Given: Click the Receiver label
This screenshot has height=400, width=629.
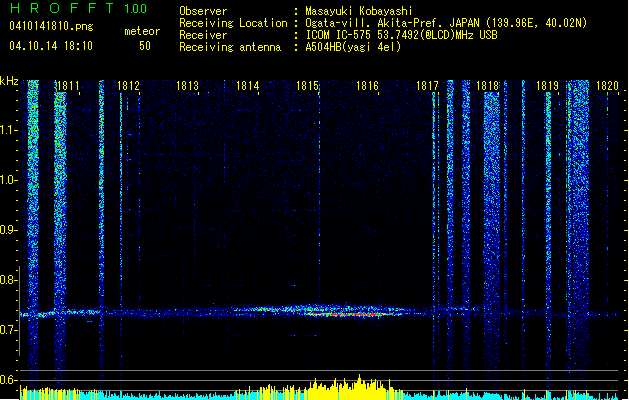Looking at the screenshot, I should point(203,35).
